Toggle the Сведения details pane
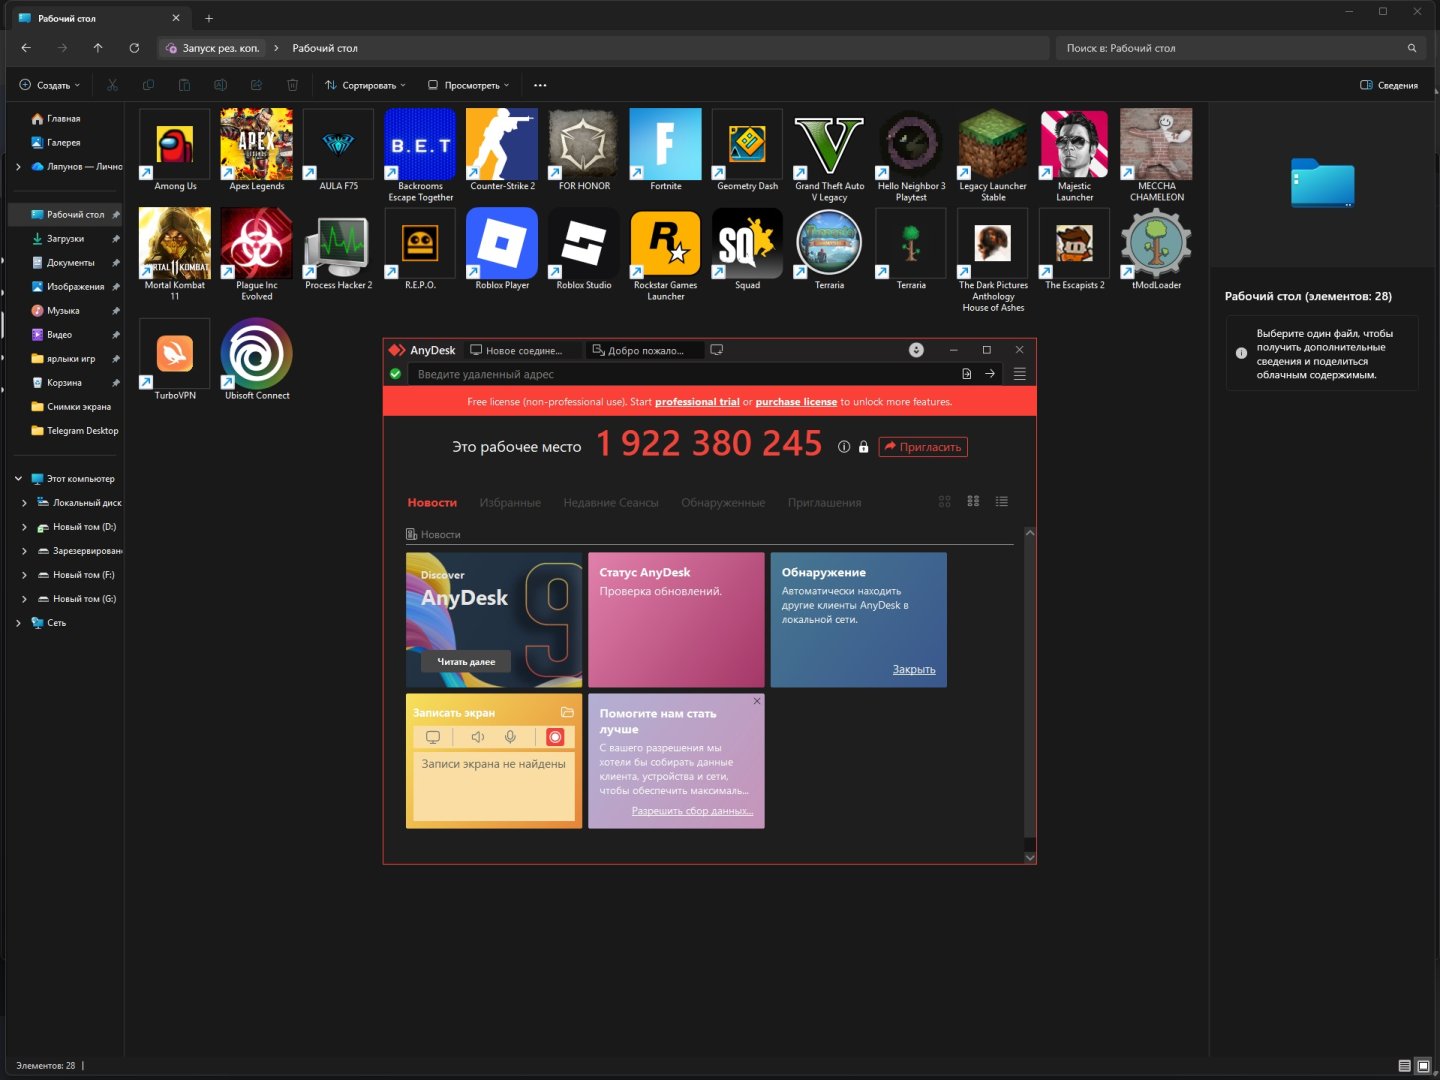 pyautogui.click(x=1389, y=85)
